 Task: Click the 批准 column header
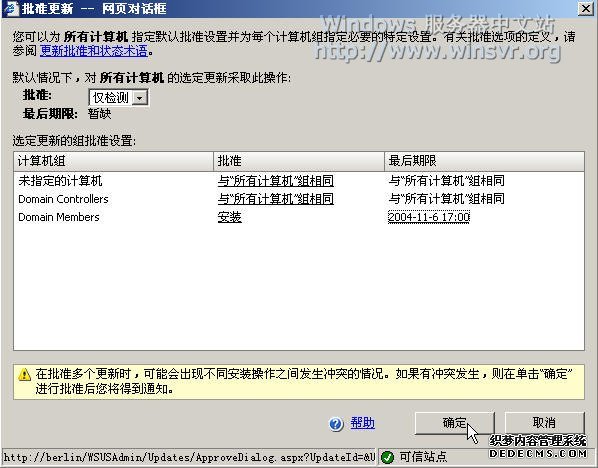pyautogui.click(x=299, y=161)
